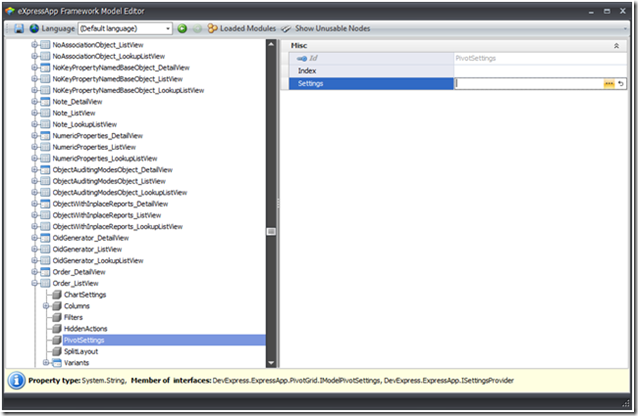Select ObjectWithInplaceReports_ListView tree item
The width and height of the screenshot is (638, 416).
click(x=107, y=215)
